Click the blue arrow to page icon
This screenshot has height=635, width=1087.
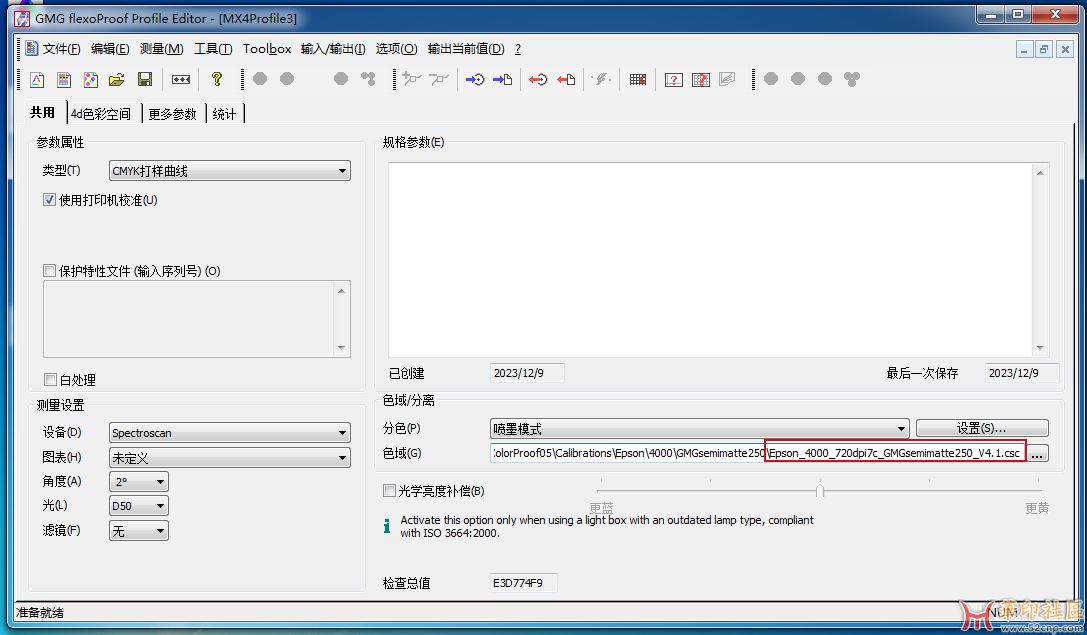(x=503, y=80)
